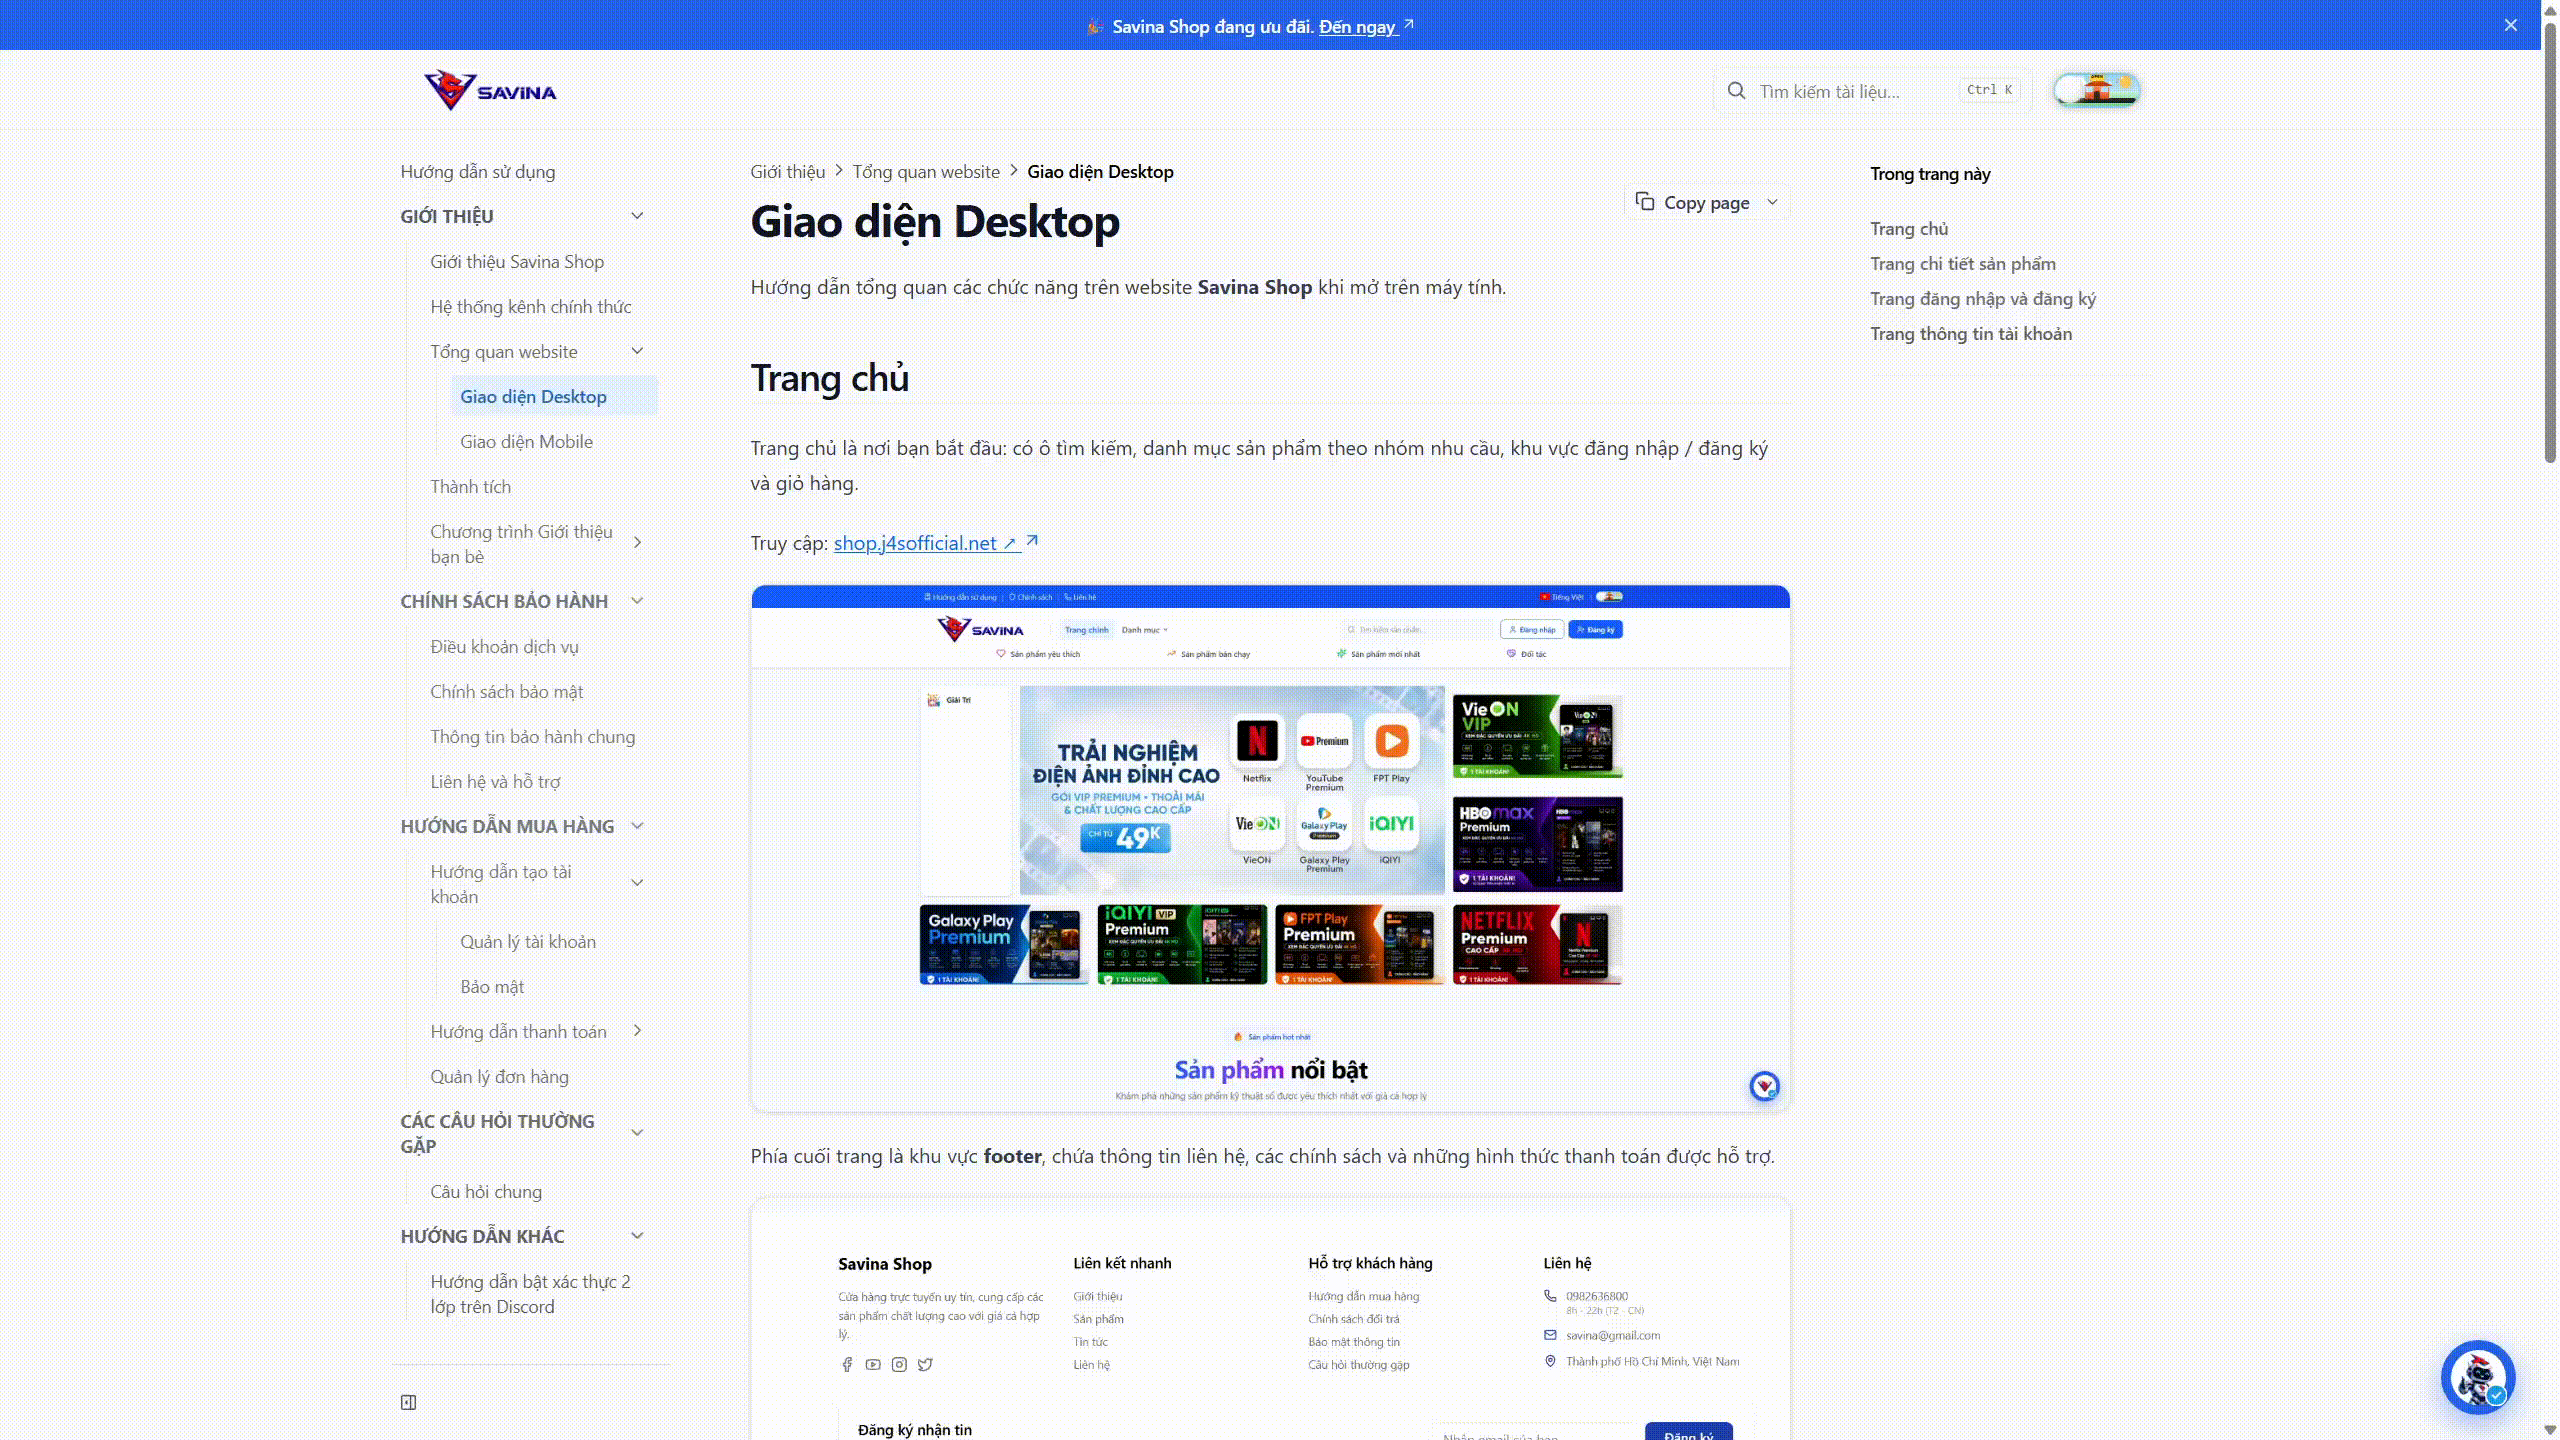Jump to Trang đăng nhập và đăng ký section
The image size is (2560, 1440).
point(1983,298)
